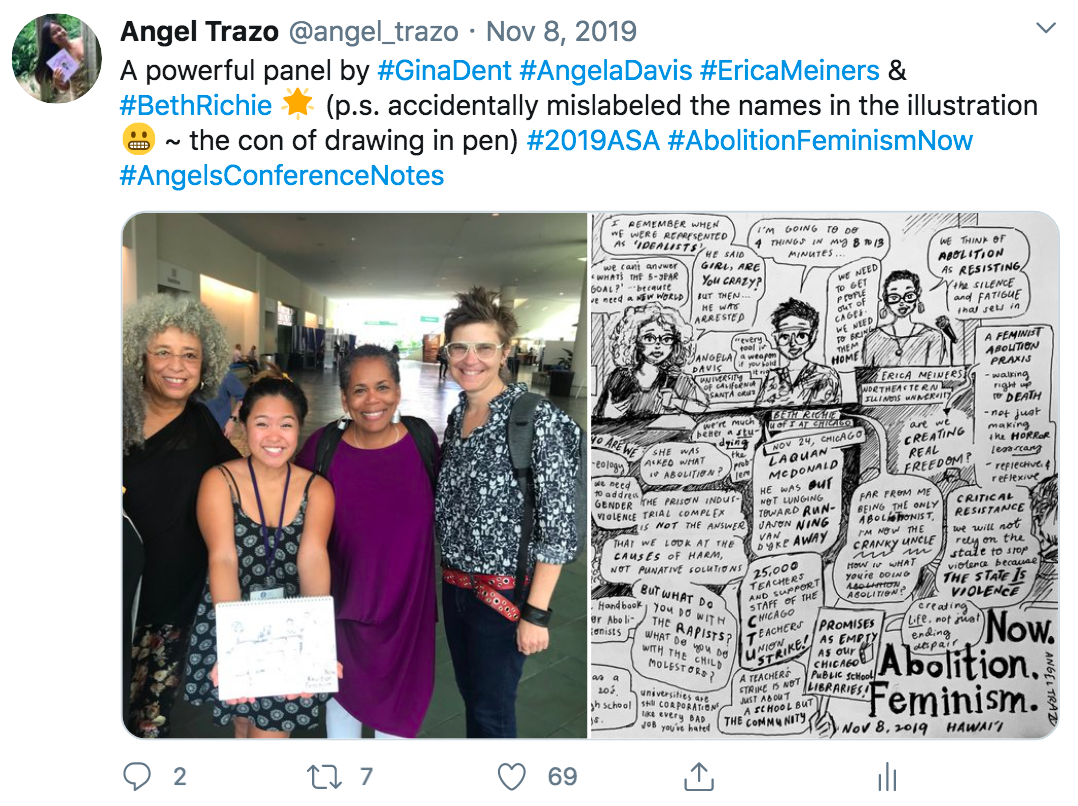Open the @angel_trazo handle
Viewport: 1078px width, 806px height.
(x=373, y=32)
